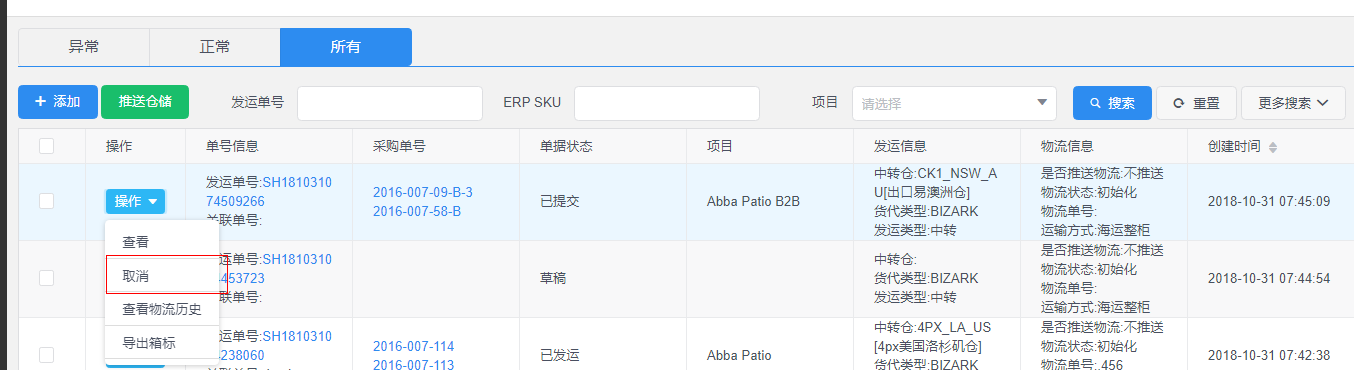Screen dimensions: 1354x370
Task: Open purchase order link 2016-007-114
Action: (x=414, y=346)
